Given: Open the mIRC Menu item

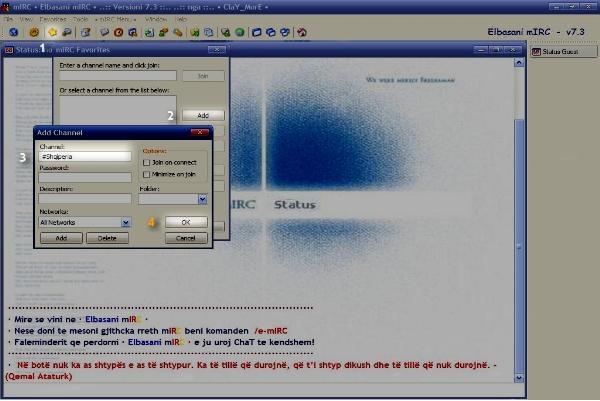Looking at the screenshot, I should pyautogui.click(x=115, y=19).
